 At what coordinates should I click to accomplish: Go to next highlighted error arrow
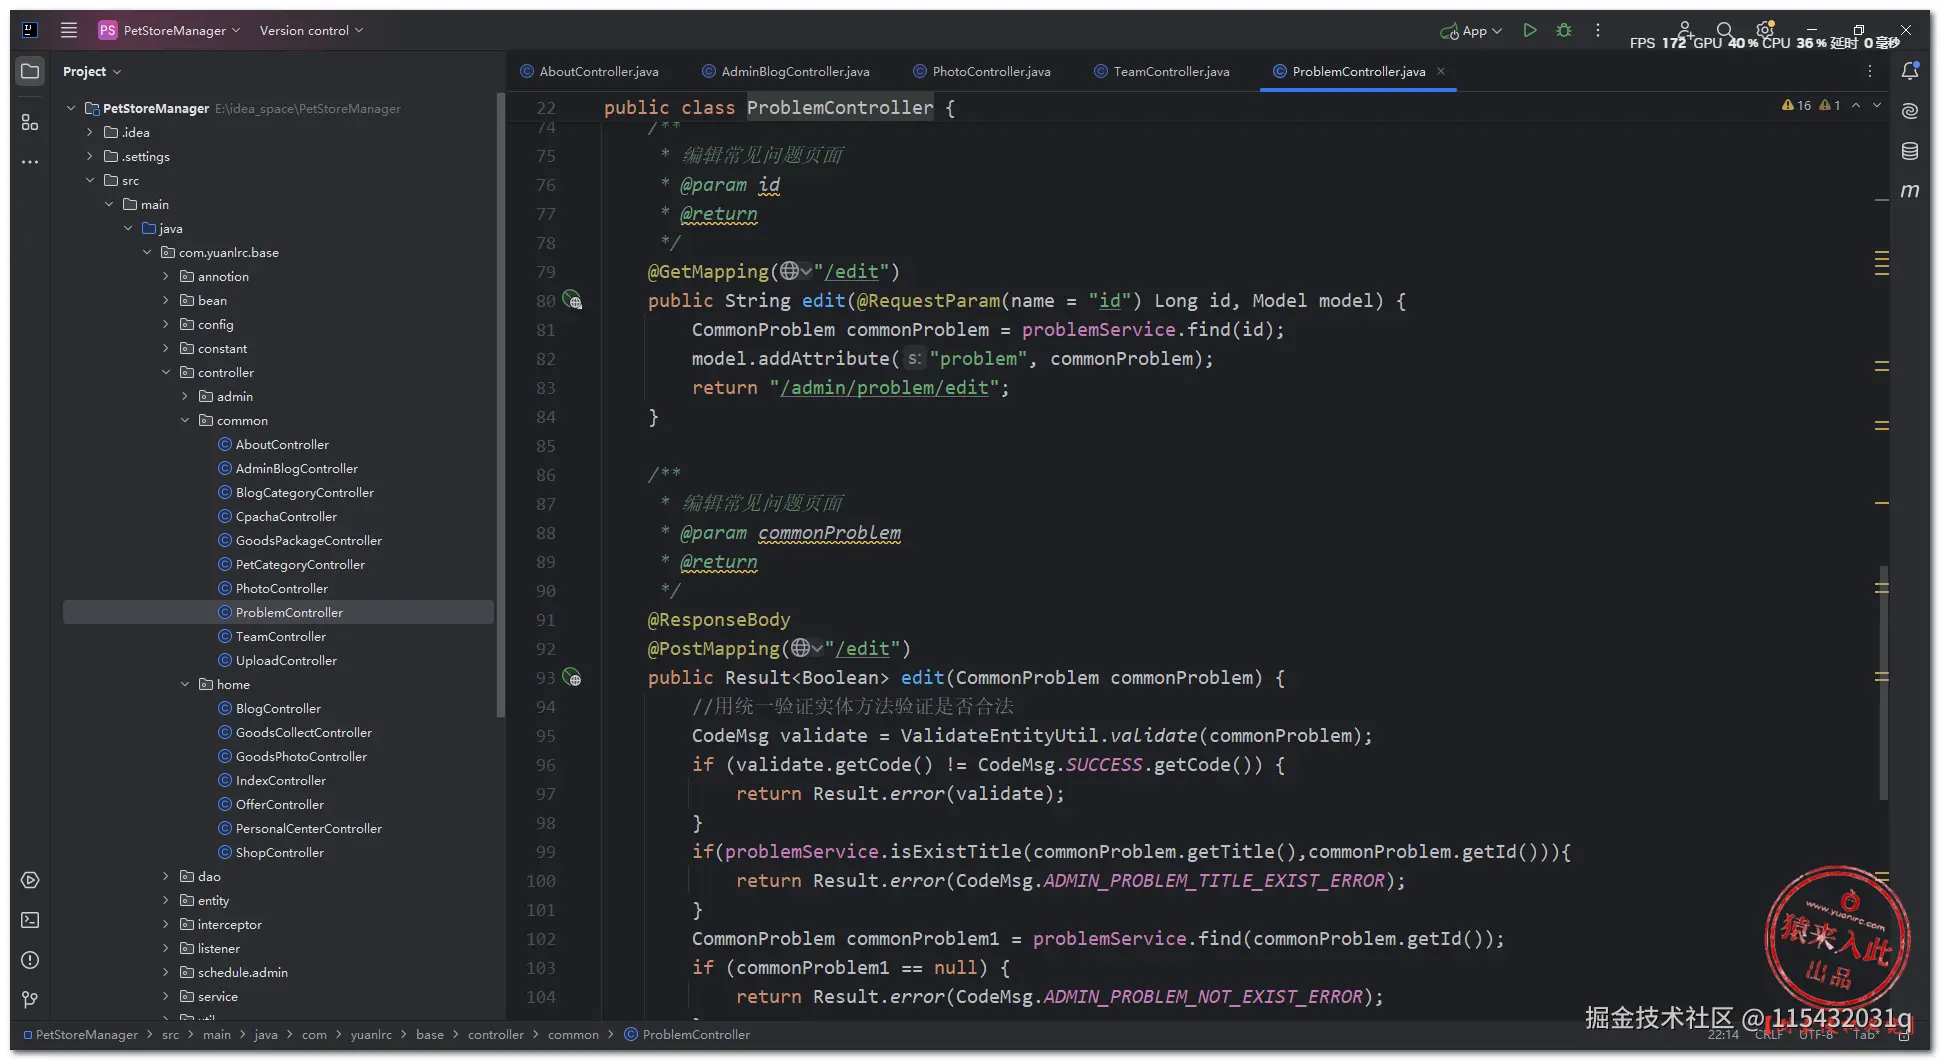(x=1877, y=105)
